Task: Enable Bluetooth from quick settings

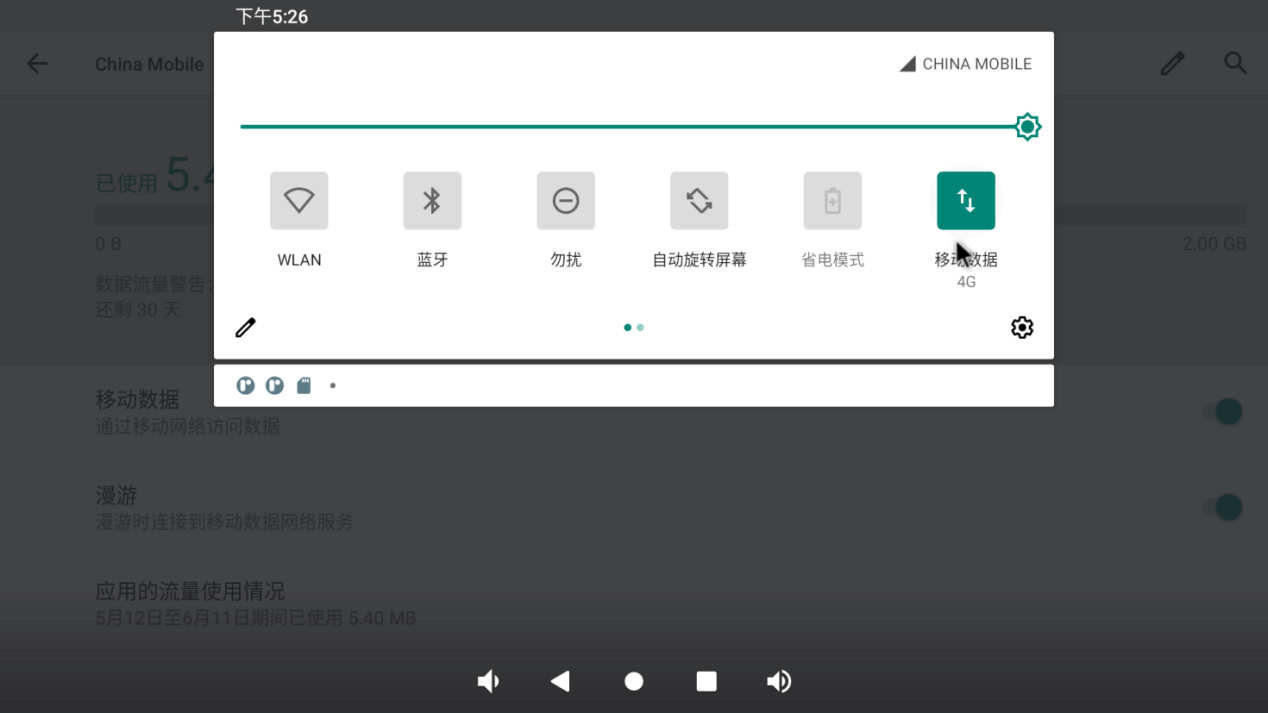Action: coord(432,201)
